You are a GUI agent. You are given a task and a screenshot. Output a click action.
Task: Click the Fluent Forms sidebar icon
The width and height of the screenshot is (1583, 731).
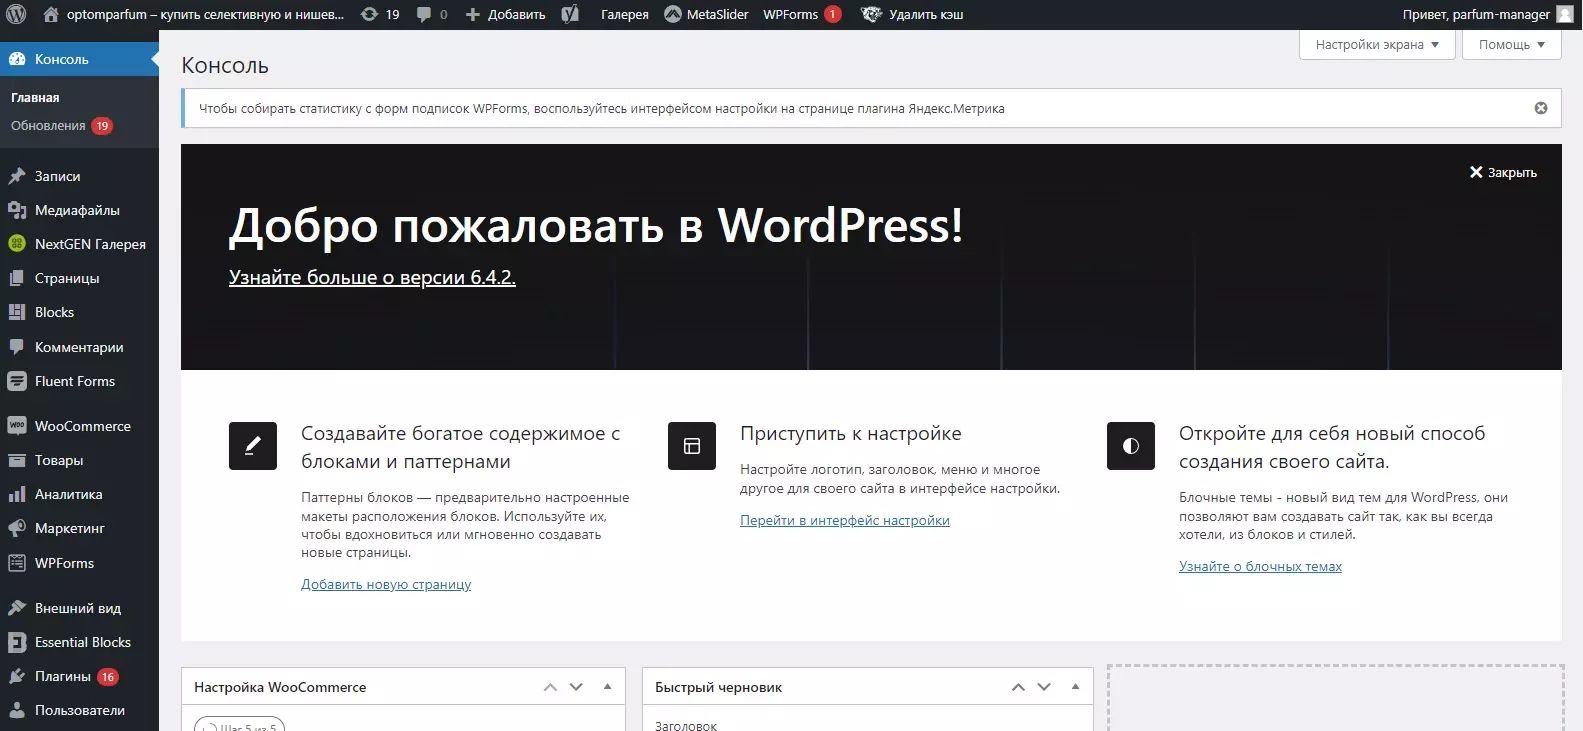[x=17, y=381]
